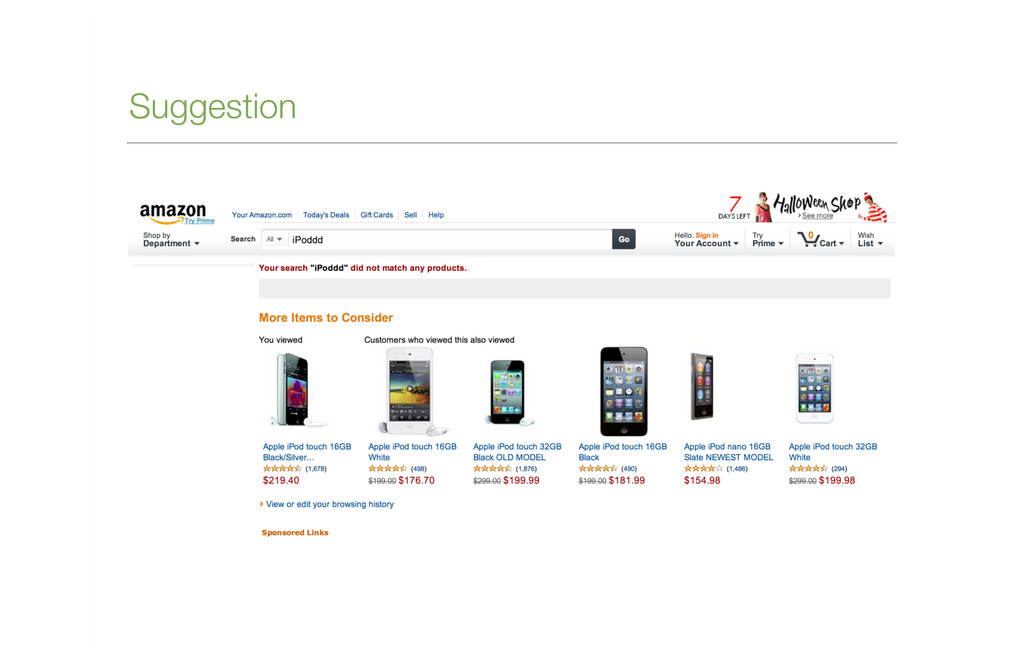This screenshot has height=663, width=1024.
Task: Click the Help navigation link
Action: pos(436,215)
